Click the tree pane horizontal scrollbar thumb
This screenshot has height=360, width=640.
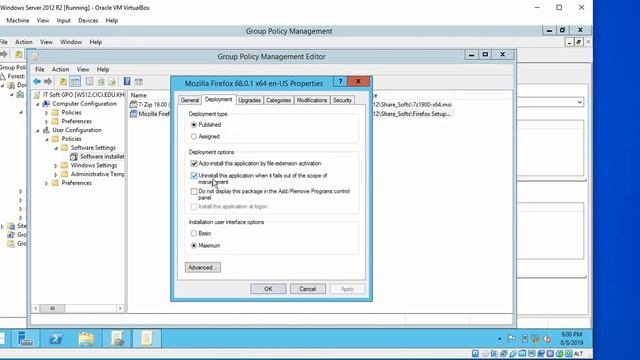52,308
